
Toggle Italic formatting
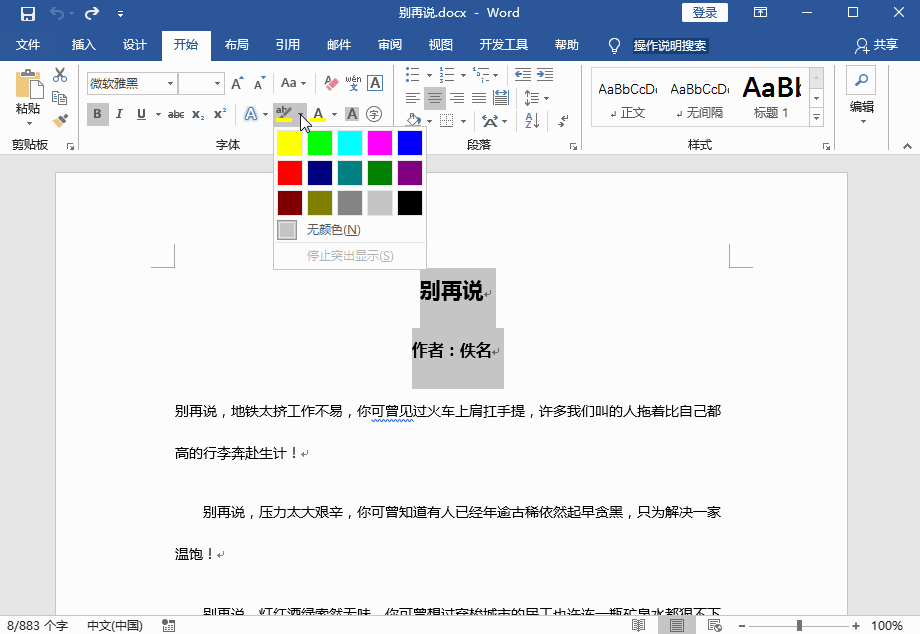point(119,114)
